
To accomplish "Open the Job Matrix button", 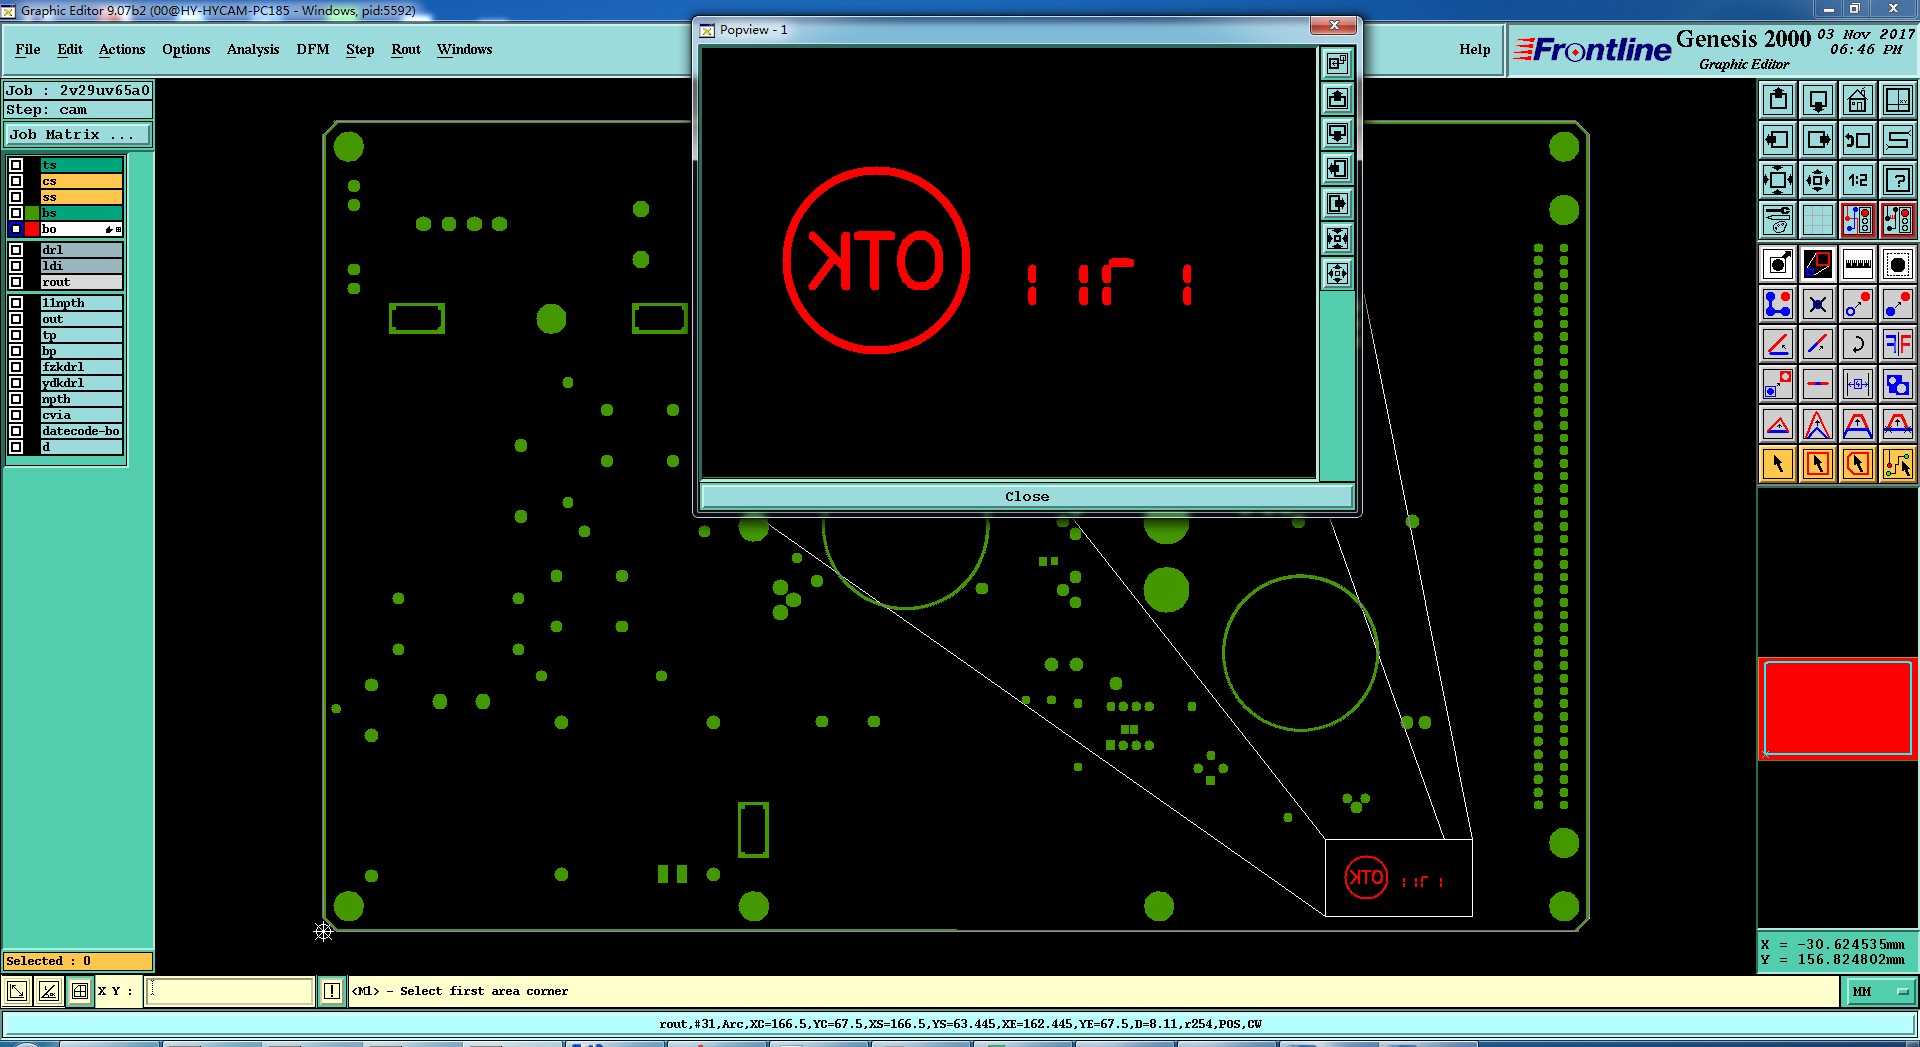I will pyautogui.click(x=78, y=134).
